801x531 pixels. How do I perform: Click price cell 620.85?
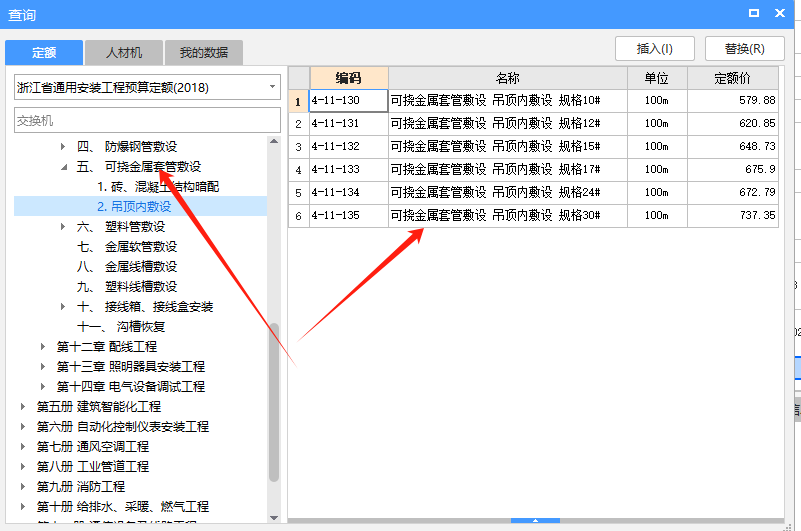pyautogui.click(x=733, y=124)
